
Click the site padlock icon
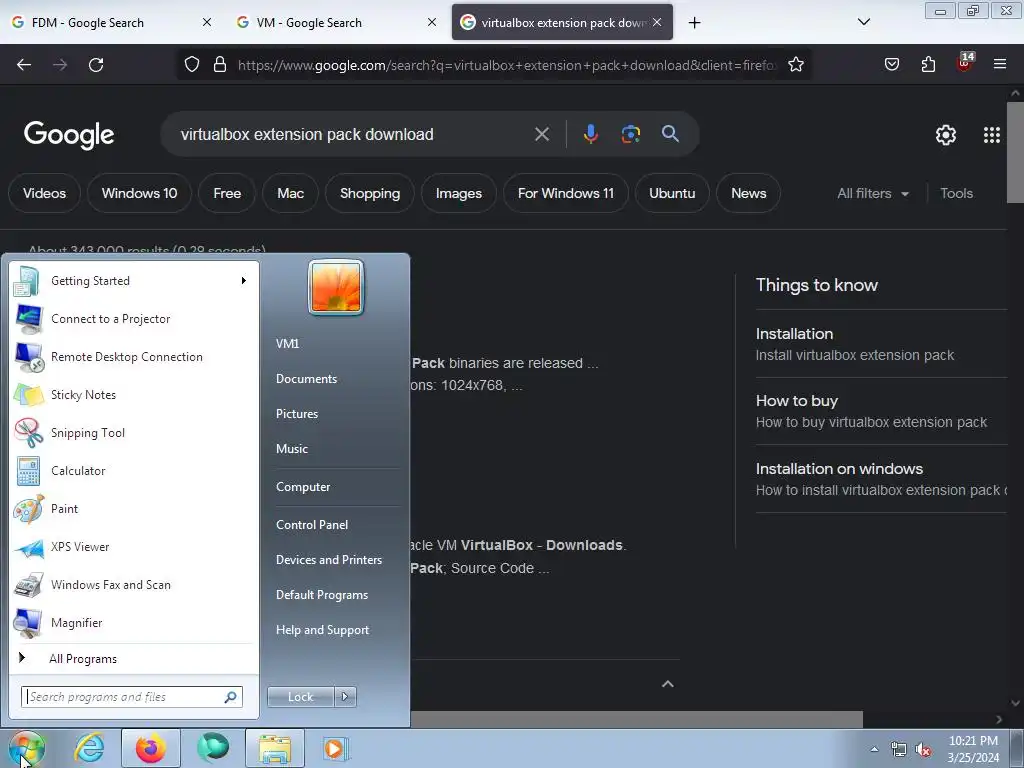click(x=220, y=65)
